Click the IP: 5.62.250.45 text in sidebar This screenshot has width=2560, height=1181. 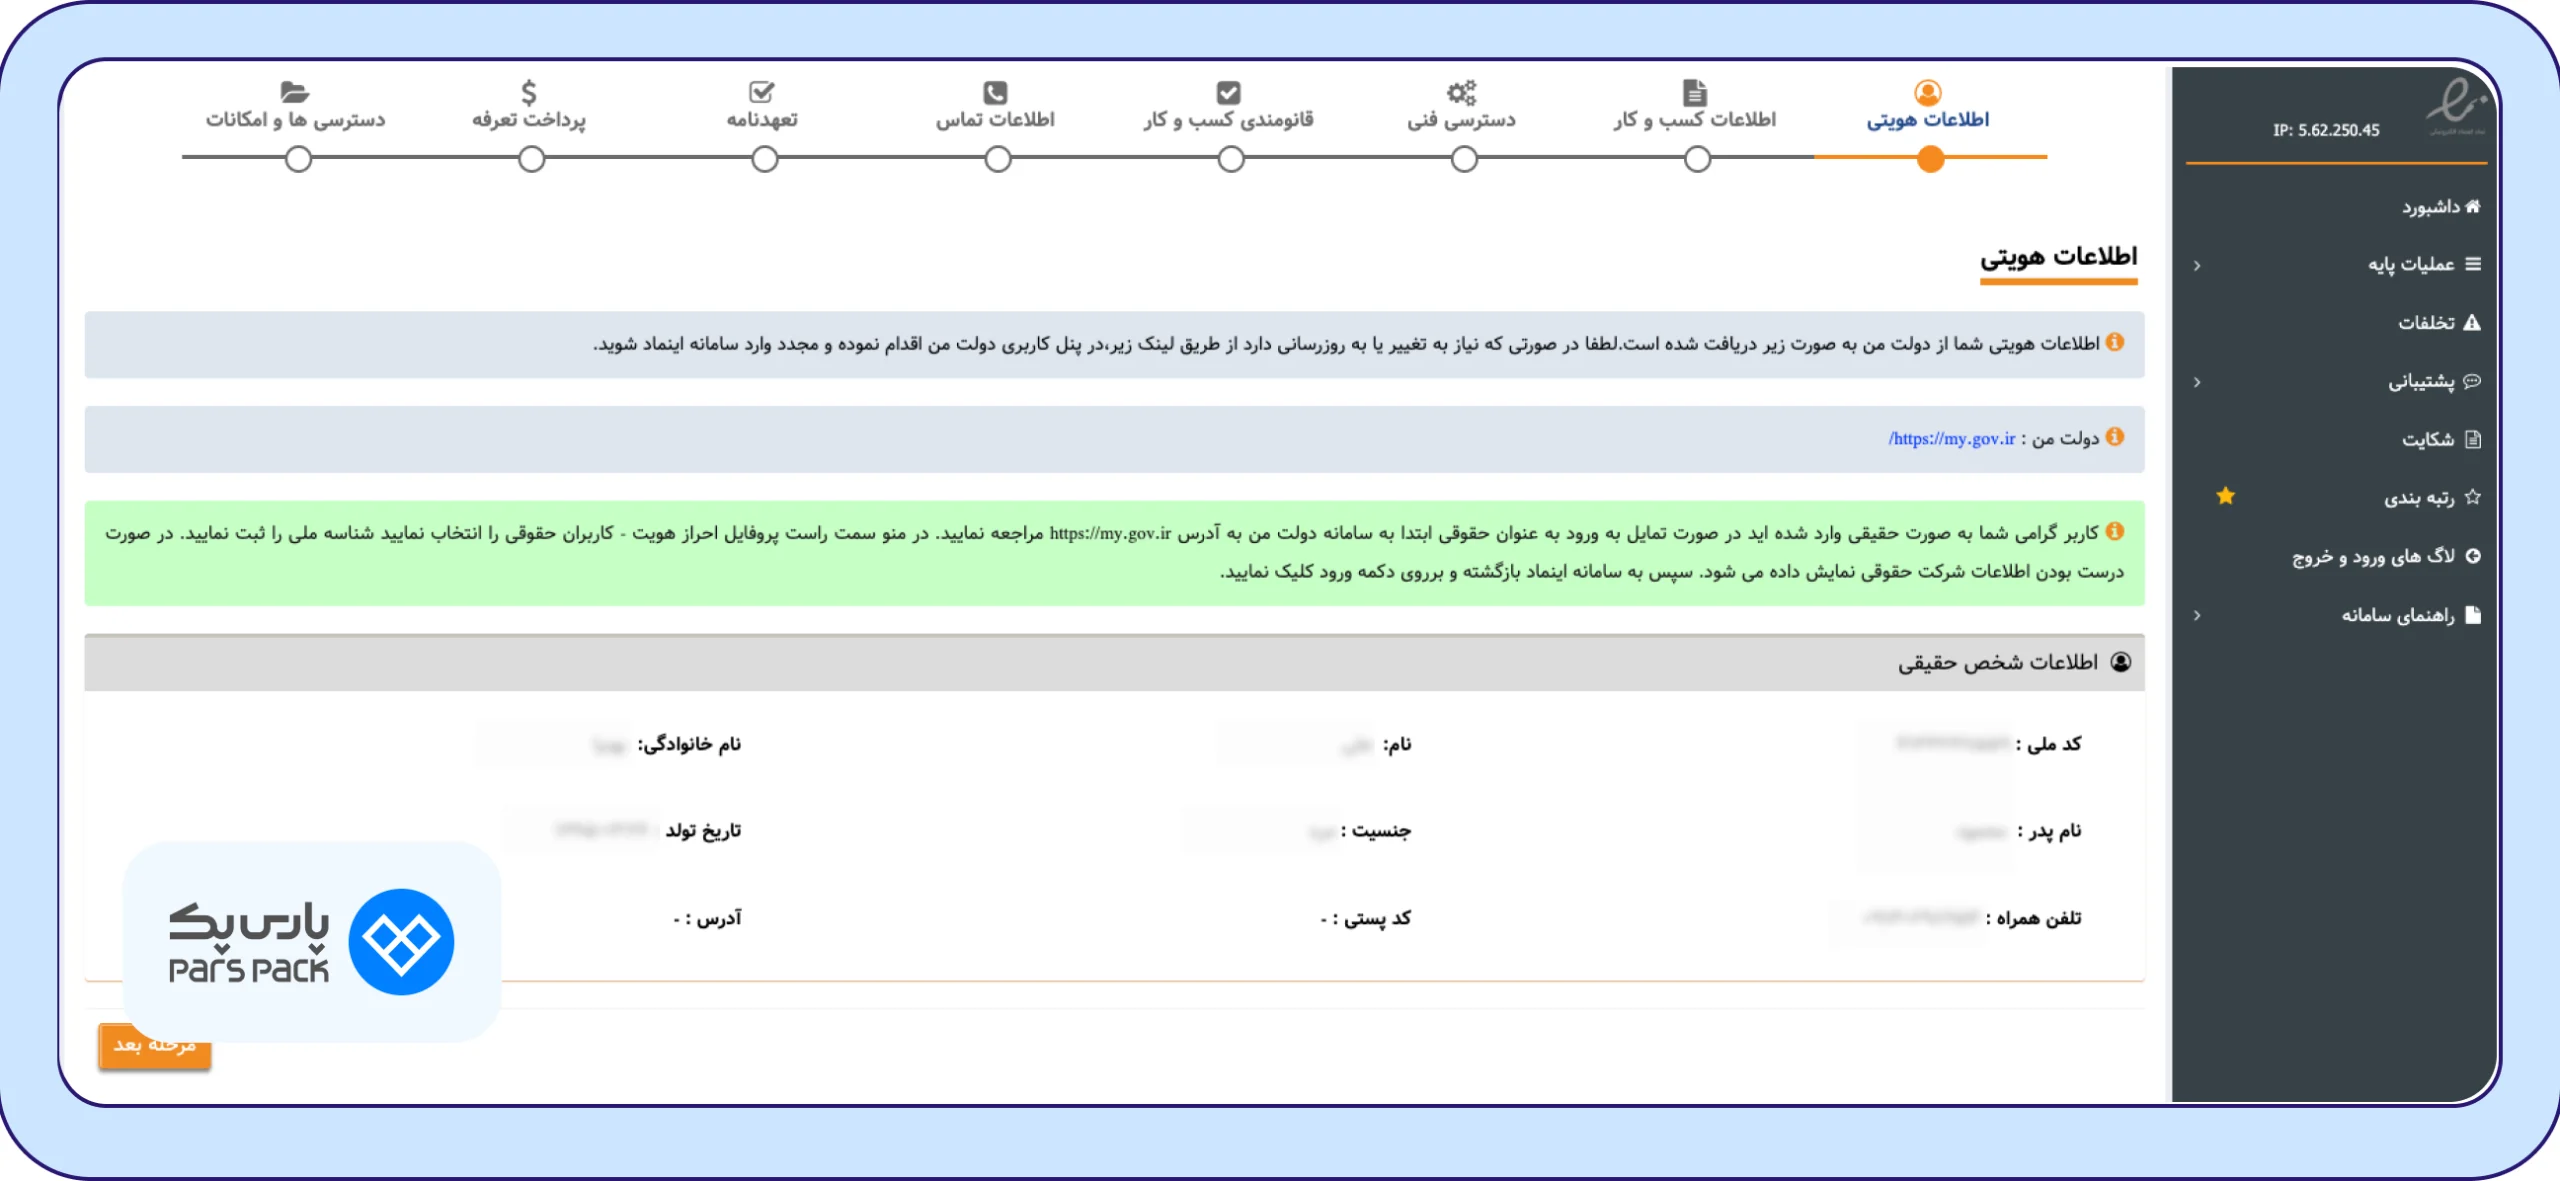tap(2326, 130)
